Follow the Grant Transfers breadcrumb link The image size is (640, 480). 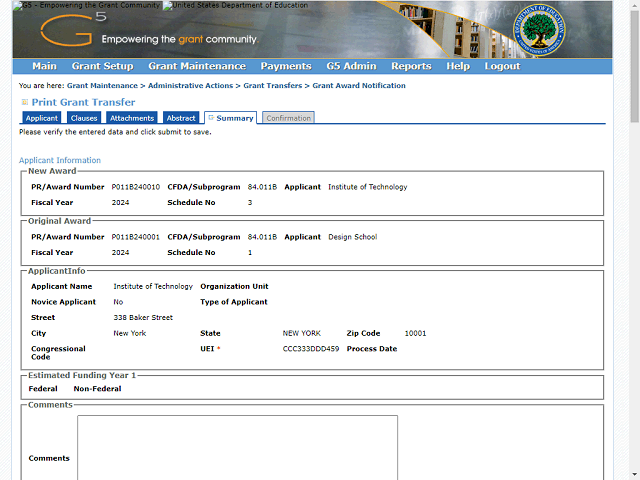273,86
